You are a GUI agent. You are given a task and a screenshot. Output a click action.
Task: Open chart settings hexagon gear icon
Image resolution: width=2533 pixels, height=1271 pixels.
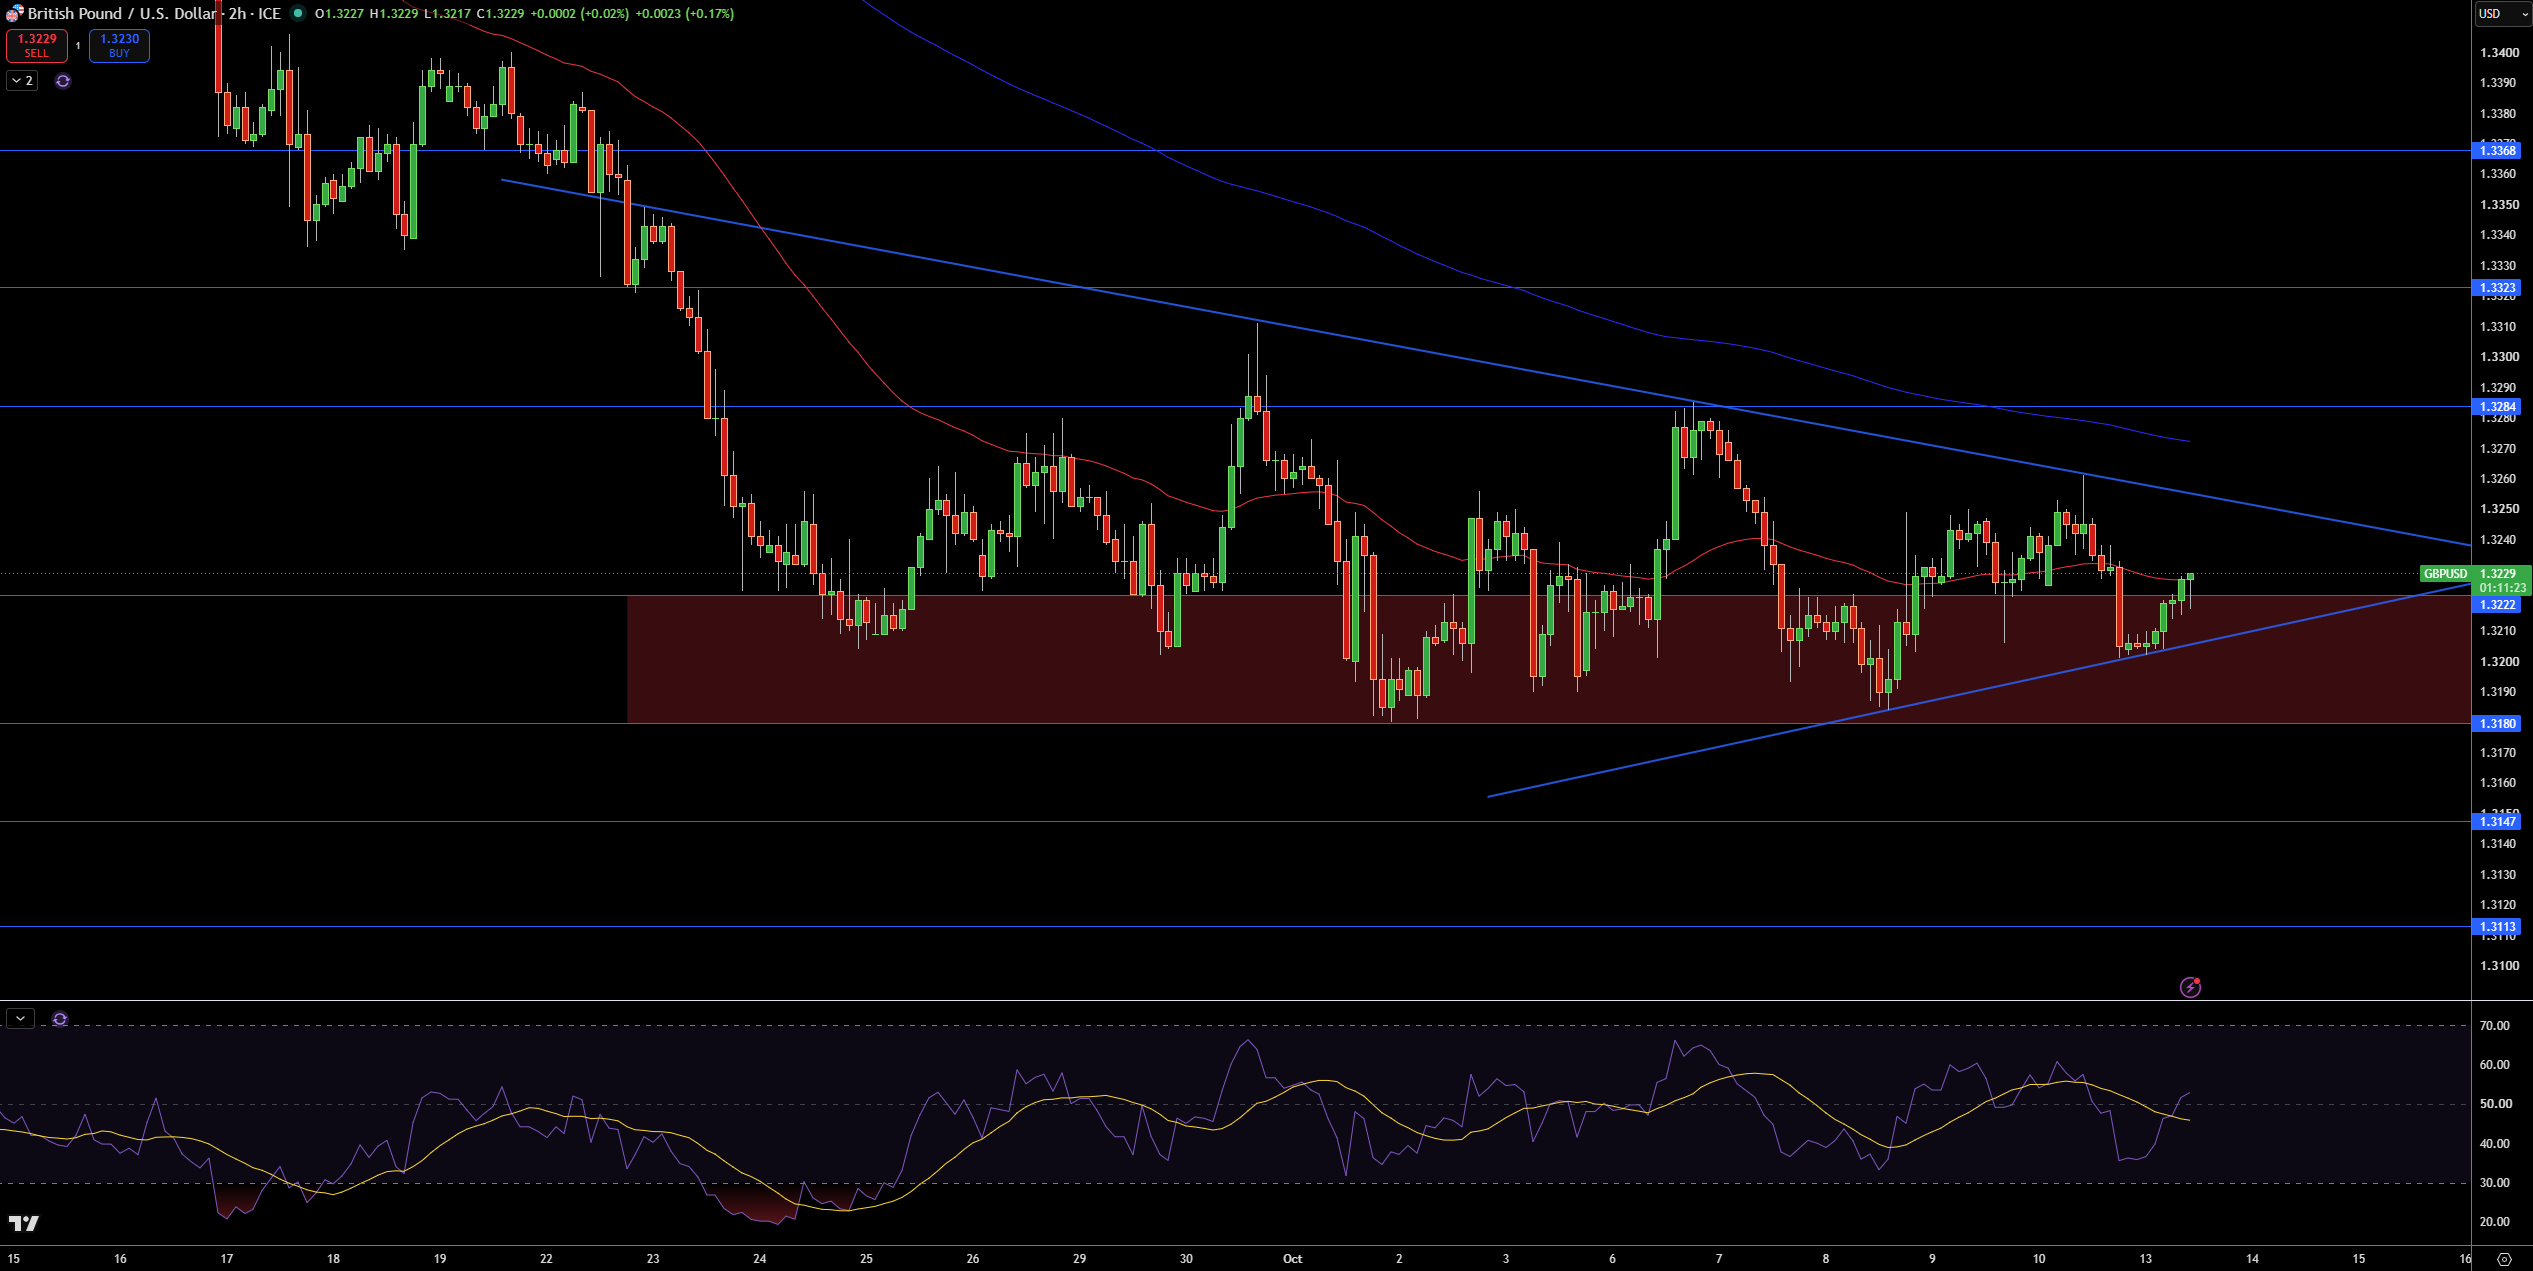(2504, 1259)
